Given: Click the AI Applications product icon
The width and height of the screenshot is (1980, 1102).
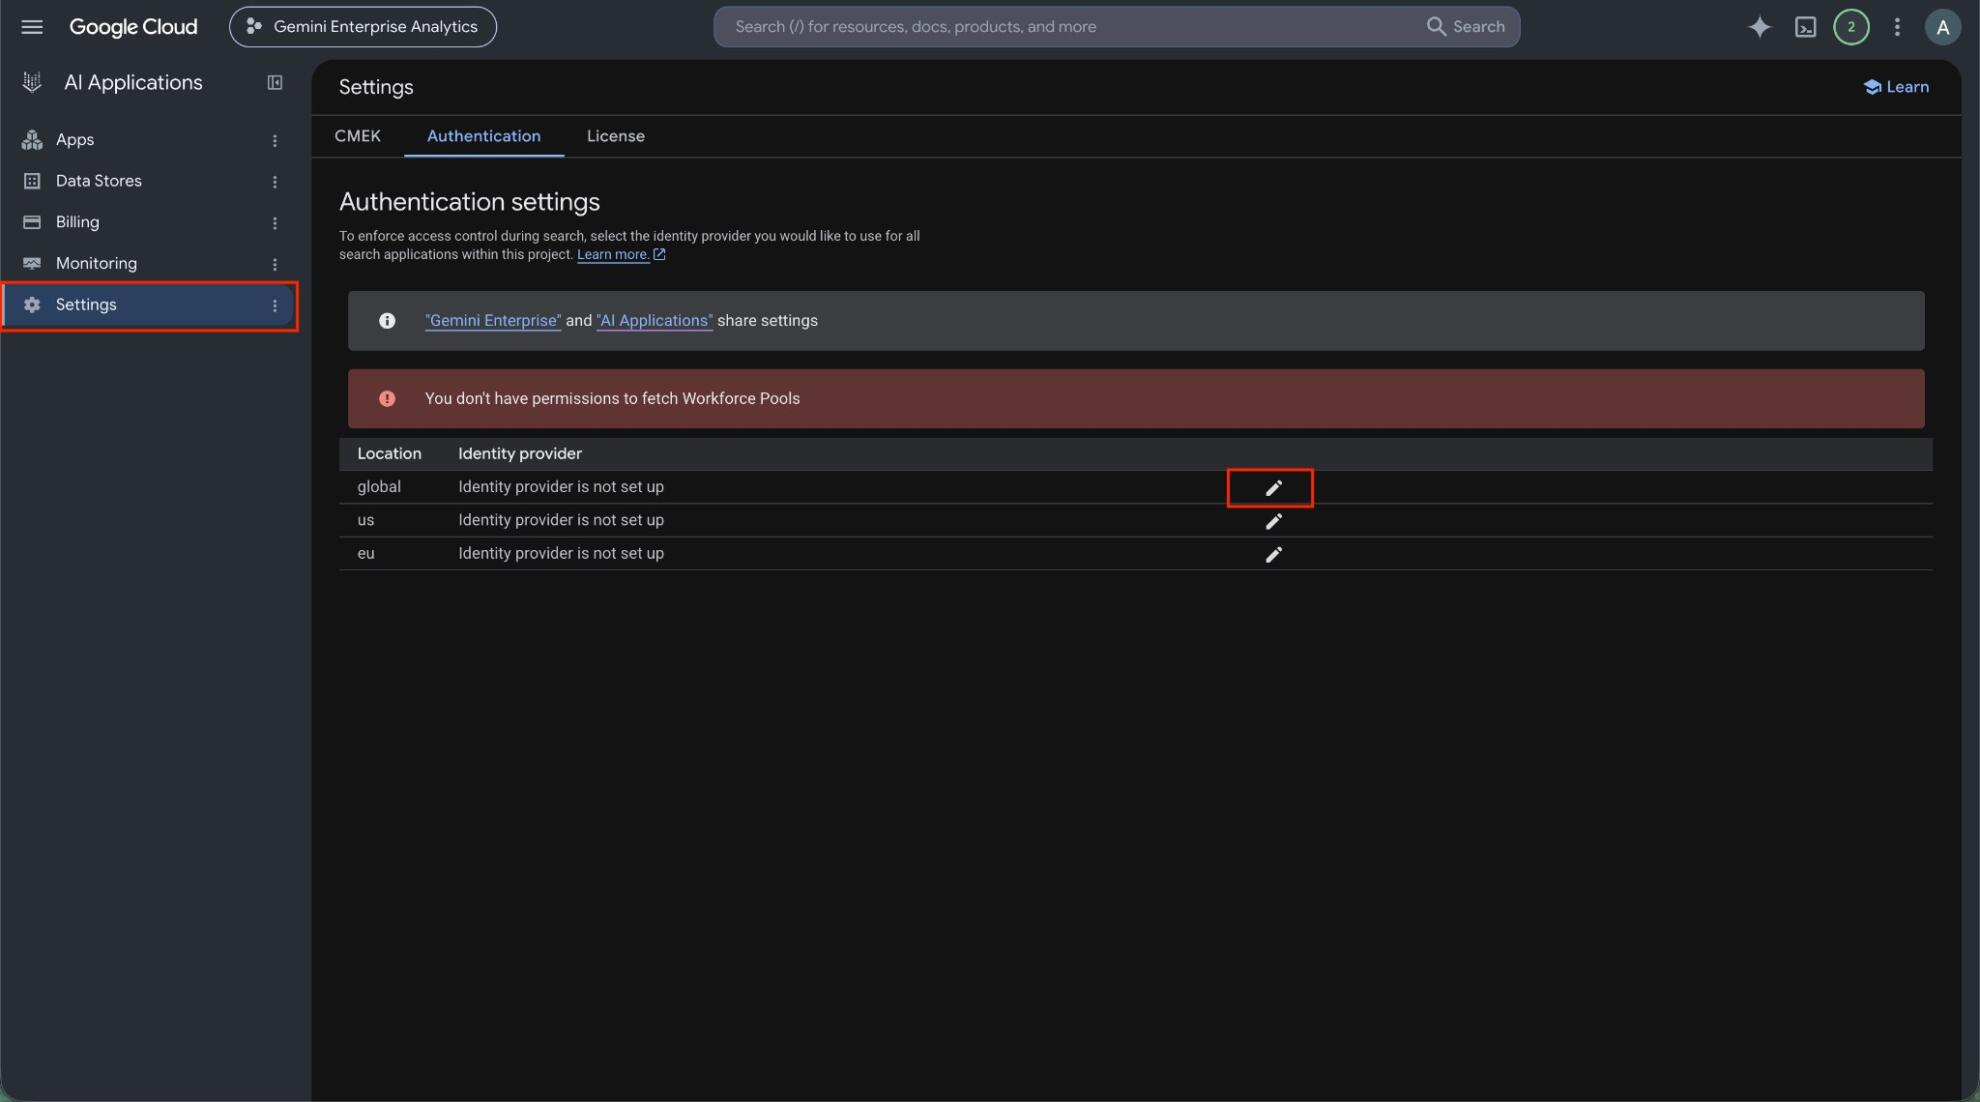Looking at the screenshot, I should (x=32, y=83).
